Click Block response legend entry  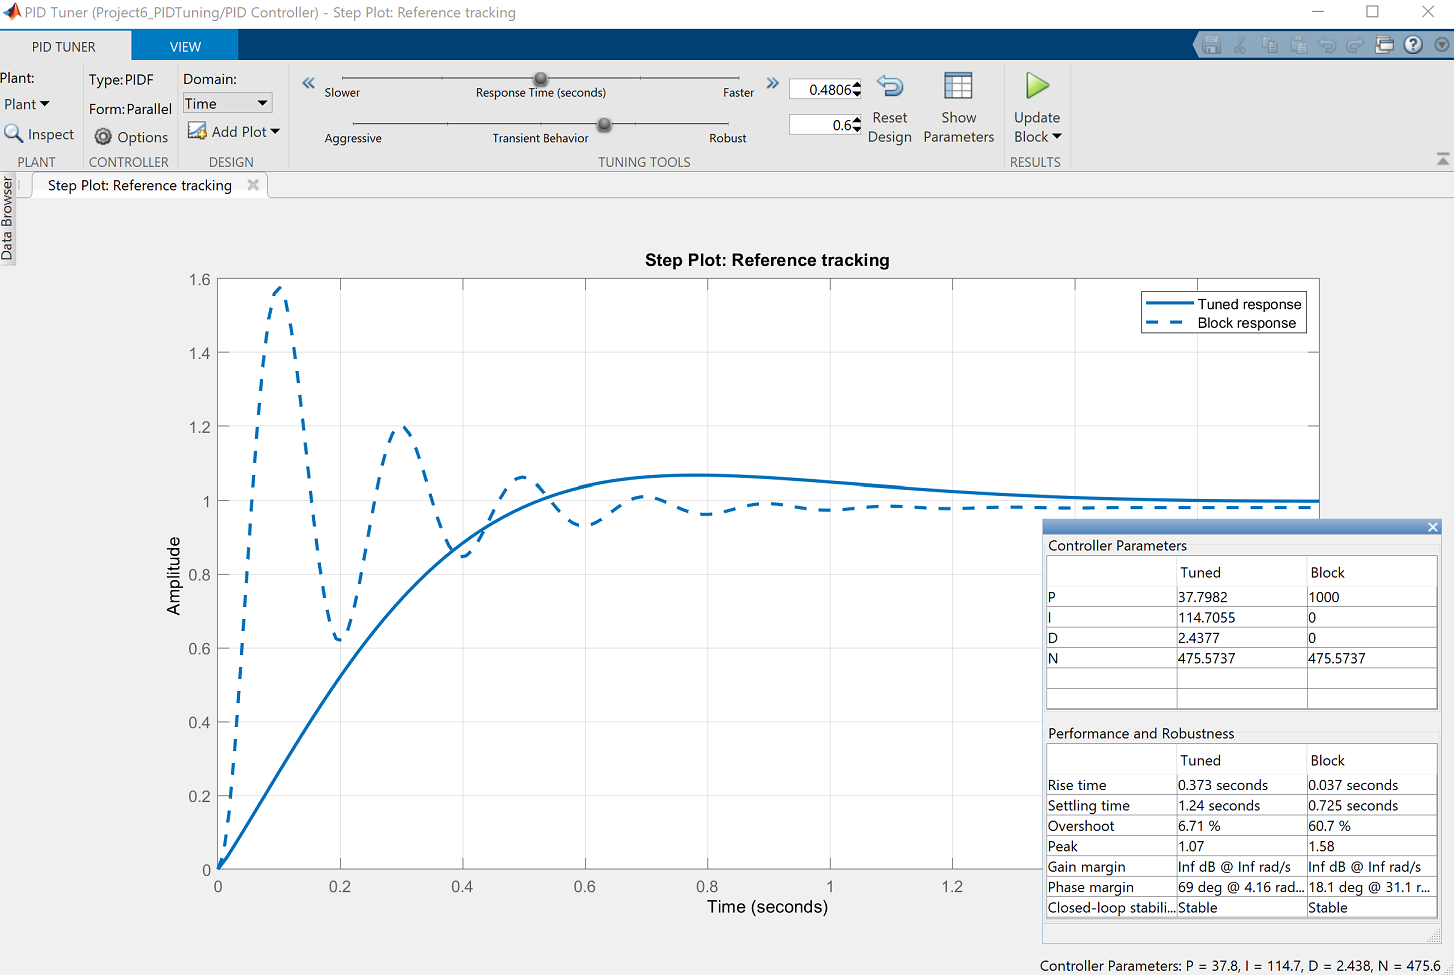tap(1221, 323)
